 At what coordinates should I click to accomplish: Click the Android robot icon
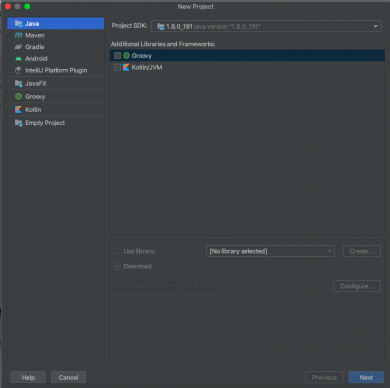[x=18, y=59]
